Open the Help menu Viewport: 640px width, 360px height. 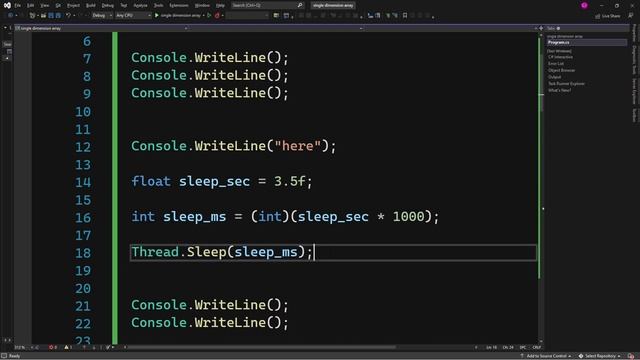220,5
